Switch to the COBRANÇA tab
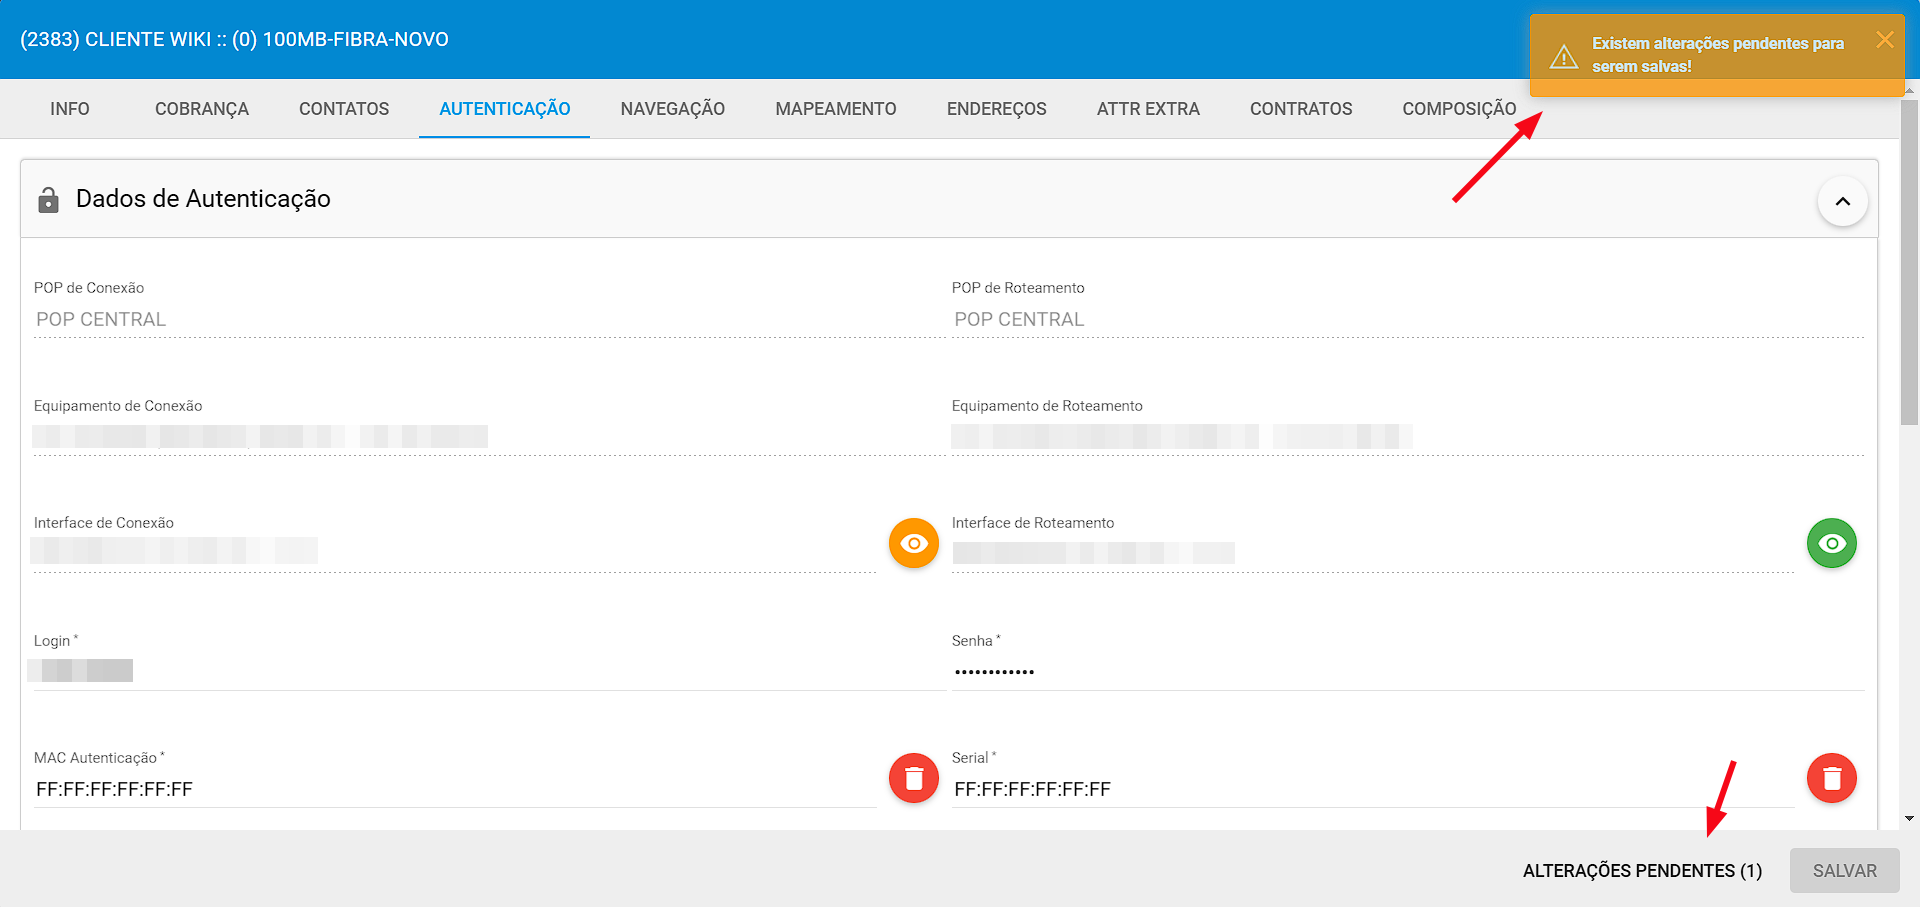 pos(202,109)
